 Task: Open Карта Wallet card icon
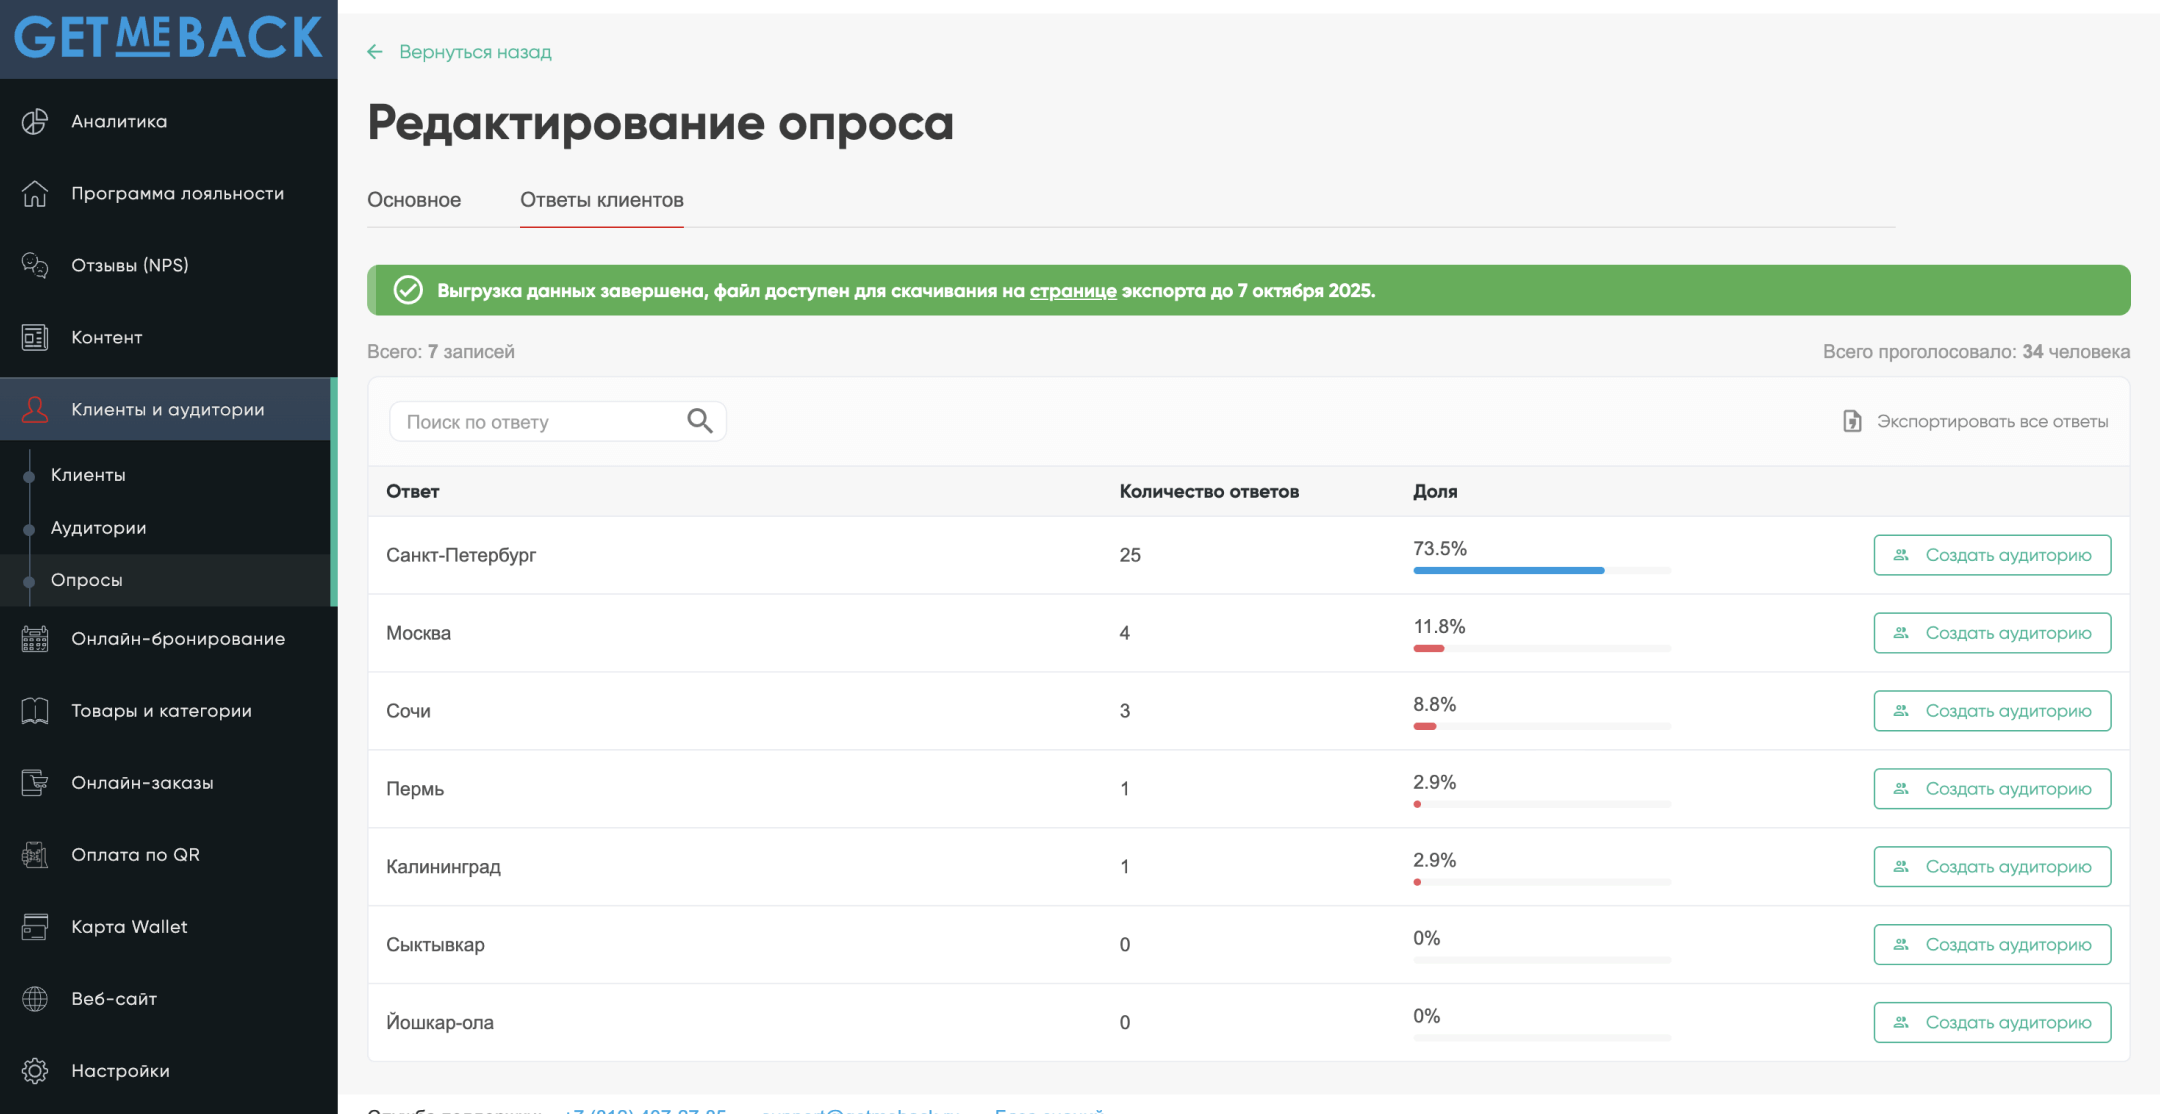[35, 927]
